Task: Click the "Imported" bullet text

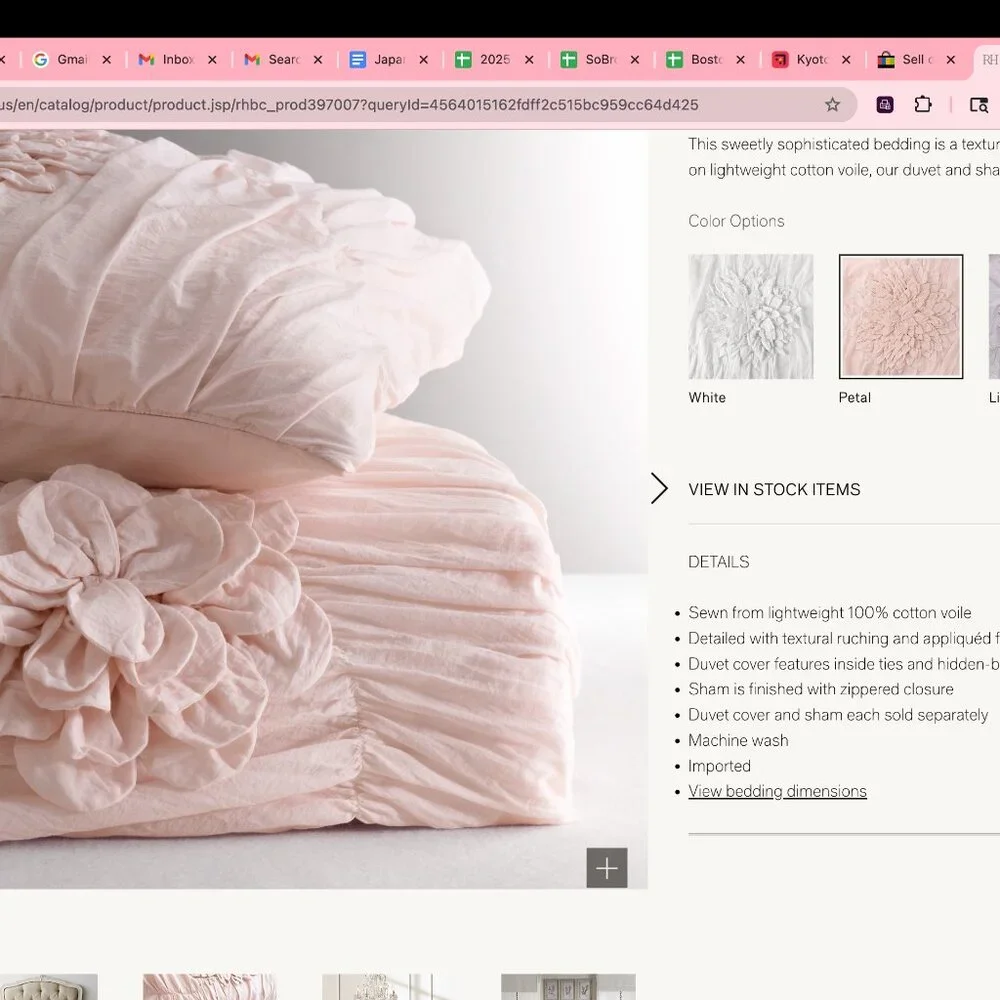Action: 719,766
